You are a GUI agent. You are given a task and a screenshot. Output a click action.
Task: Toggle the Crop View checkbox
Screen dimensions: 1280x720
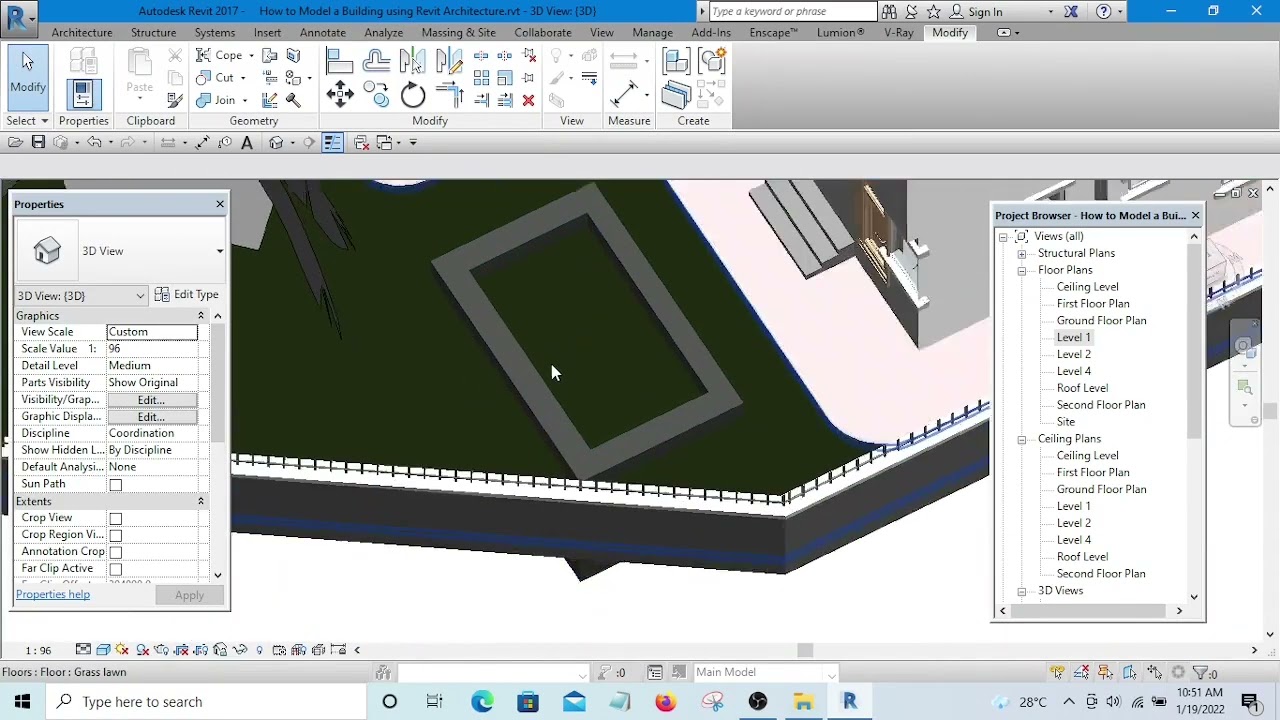pyautogui.click(x=116, y=519)
